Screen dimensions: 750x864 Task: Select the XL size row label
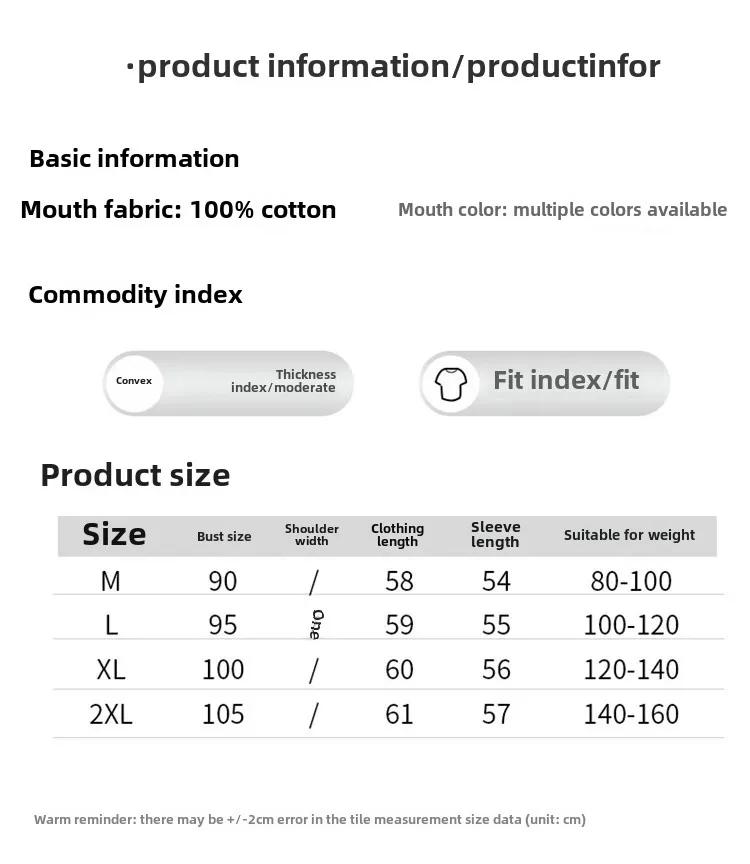tap(111, 670)
